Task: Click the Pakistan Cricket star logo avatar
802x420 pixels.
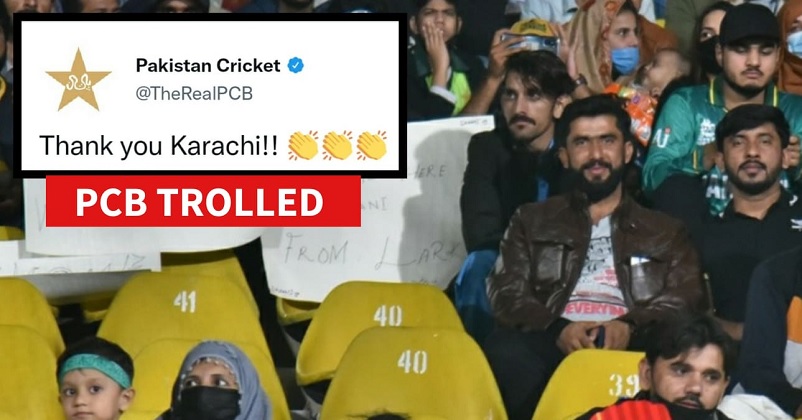Action: (x=78, y=80)
